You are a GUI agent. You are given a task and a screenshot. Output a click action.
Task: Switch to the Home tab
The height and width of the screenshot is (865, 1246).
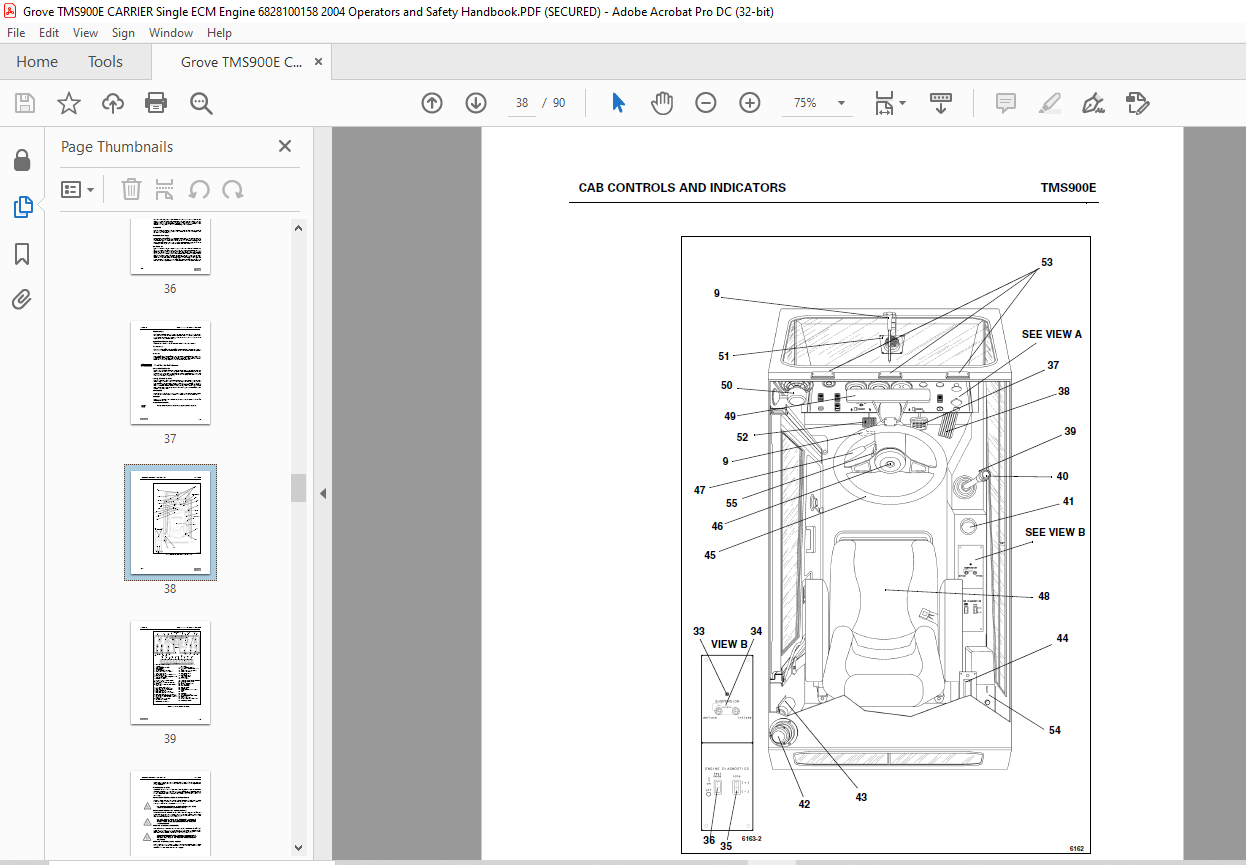click(37, 62)
